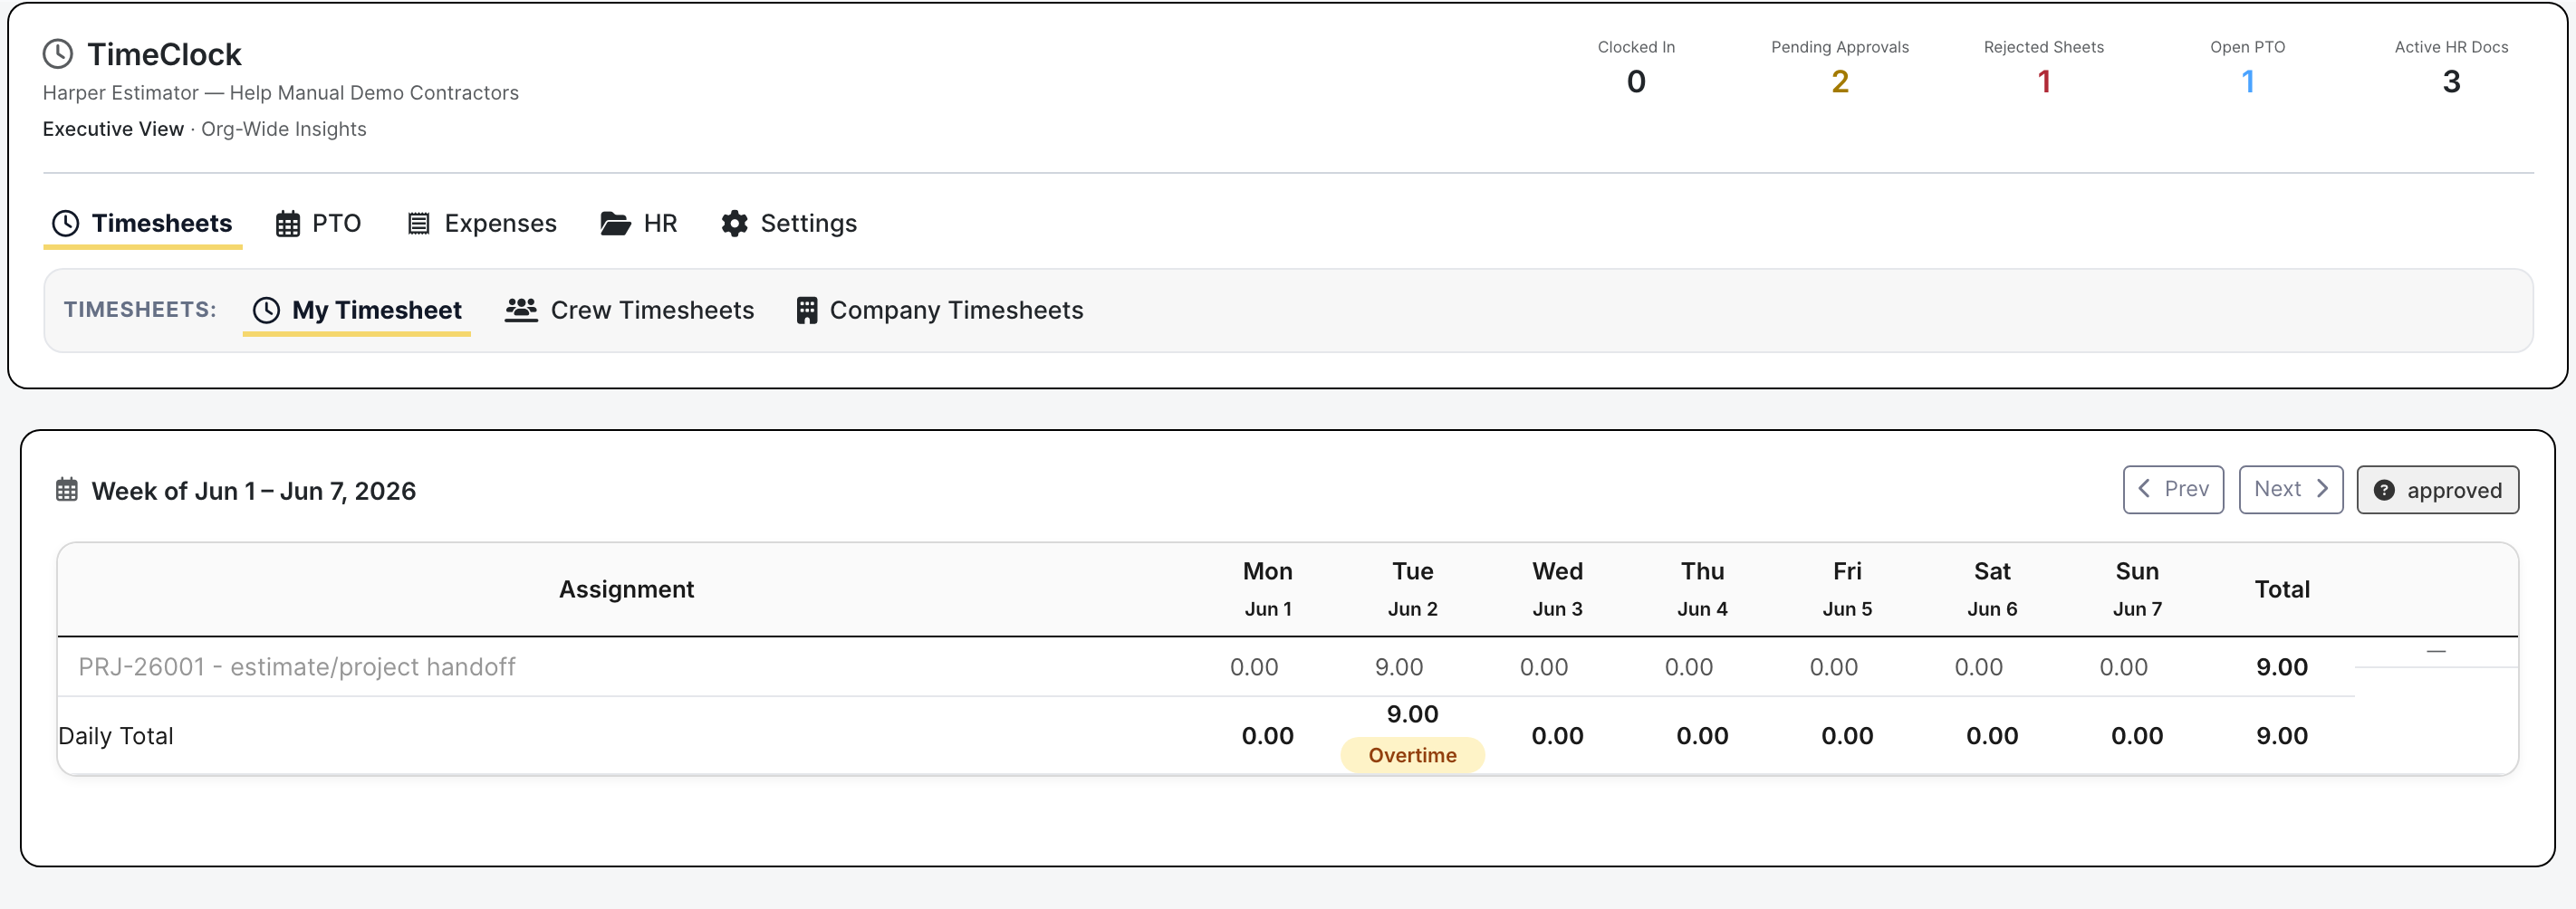Click 'Harper Estimator — Help Manual Demo Contractors'
Viewport: 2576px width, 909px height.
[x=281, y=93]
